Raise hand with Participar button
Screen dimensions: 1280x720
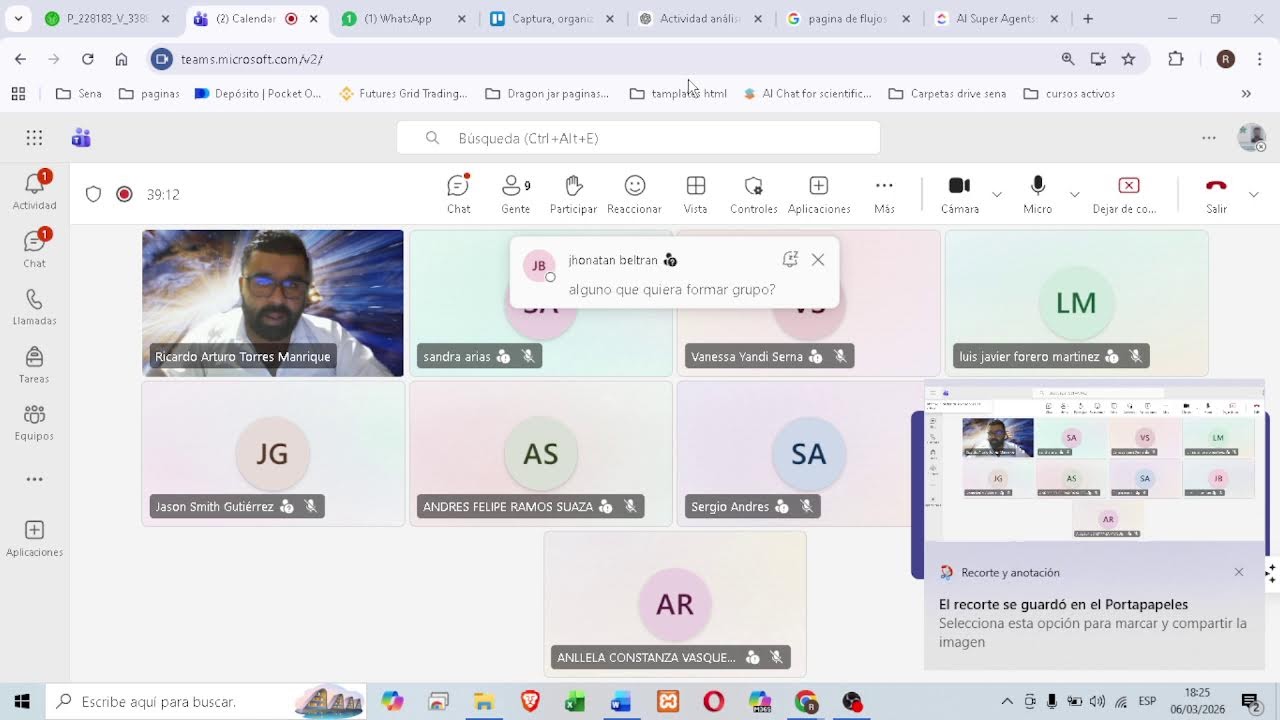click(x=573, y=194)
